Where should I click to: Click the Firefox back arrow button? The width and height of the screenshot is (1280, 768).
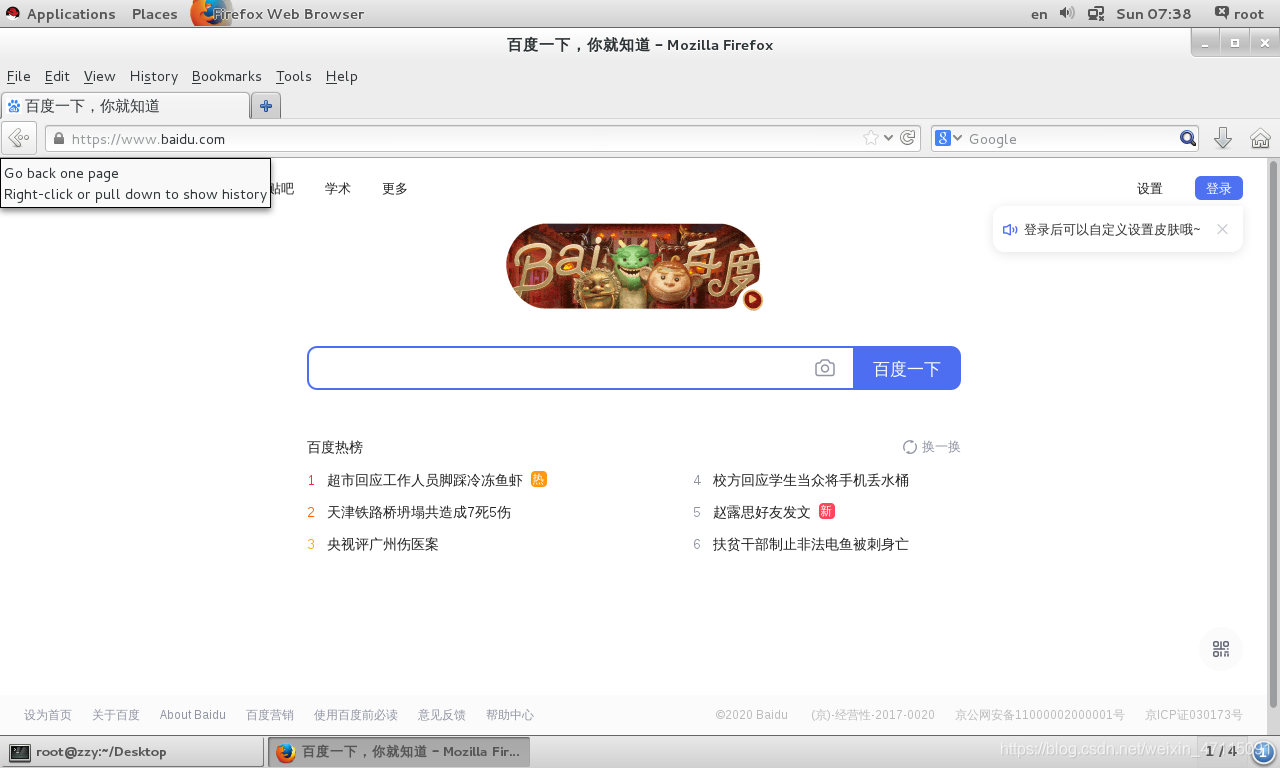tap(19, 138)
